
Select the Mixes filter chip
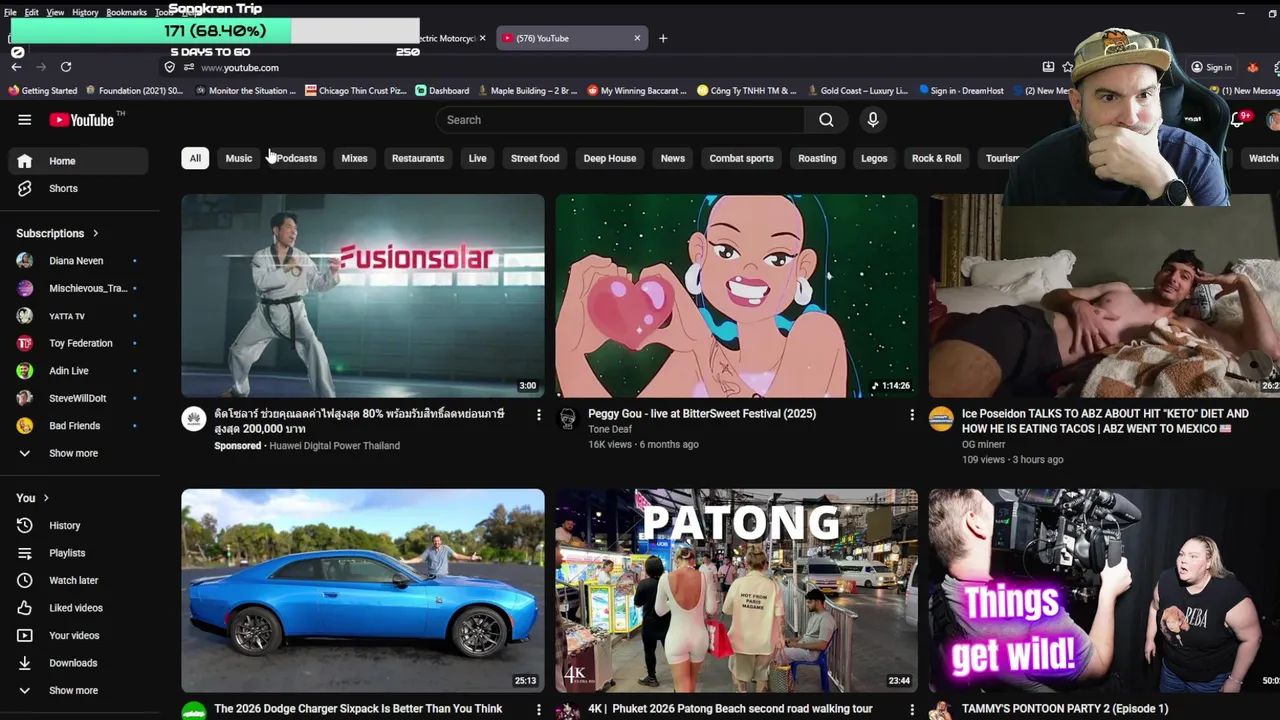(x=354, y=158)
